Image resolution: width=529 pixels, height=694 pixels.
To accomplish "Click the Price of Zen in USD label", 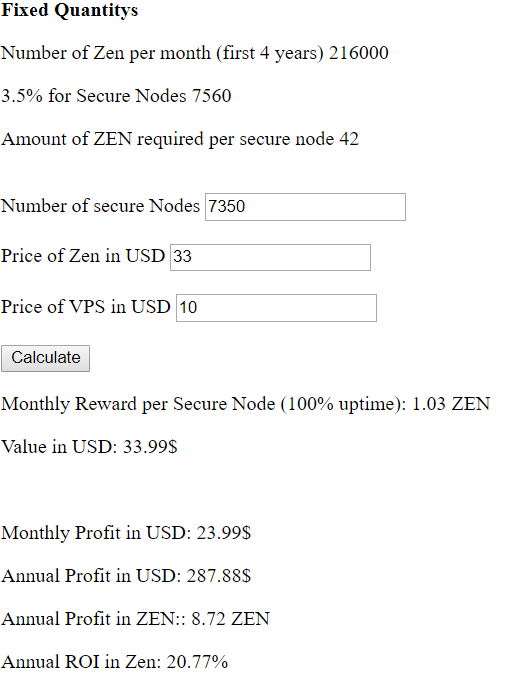I will [x=83, y=256].
